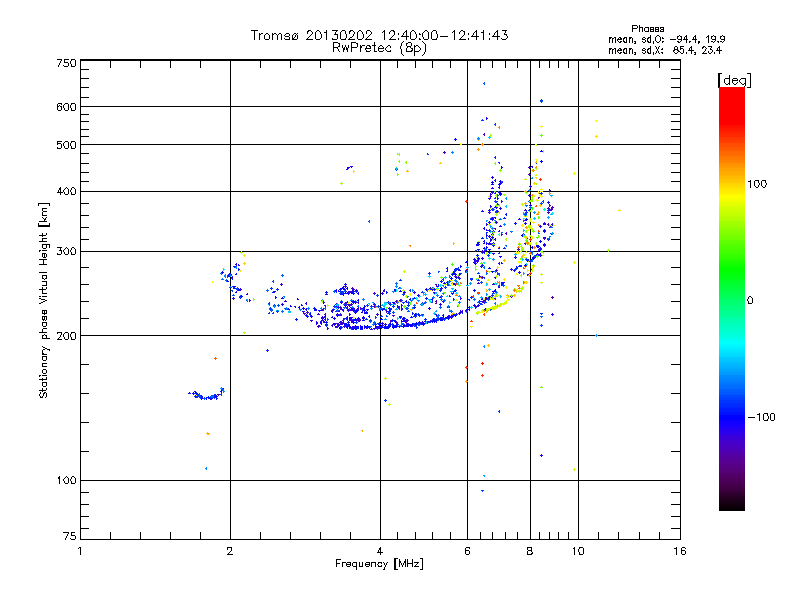Click the y-axis tick label '200'

pos(66,336)
